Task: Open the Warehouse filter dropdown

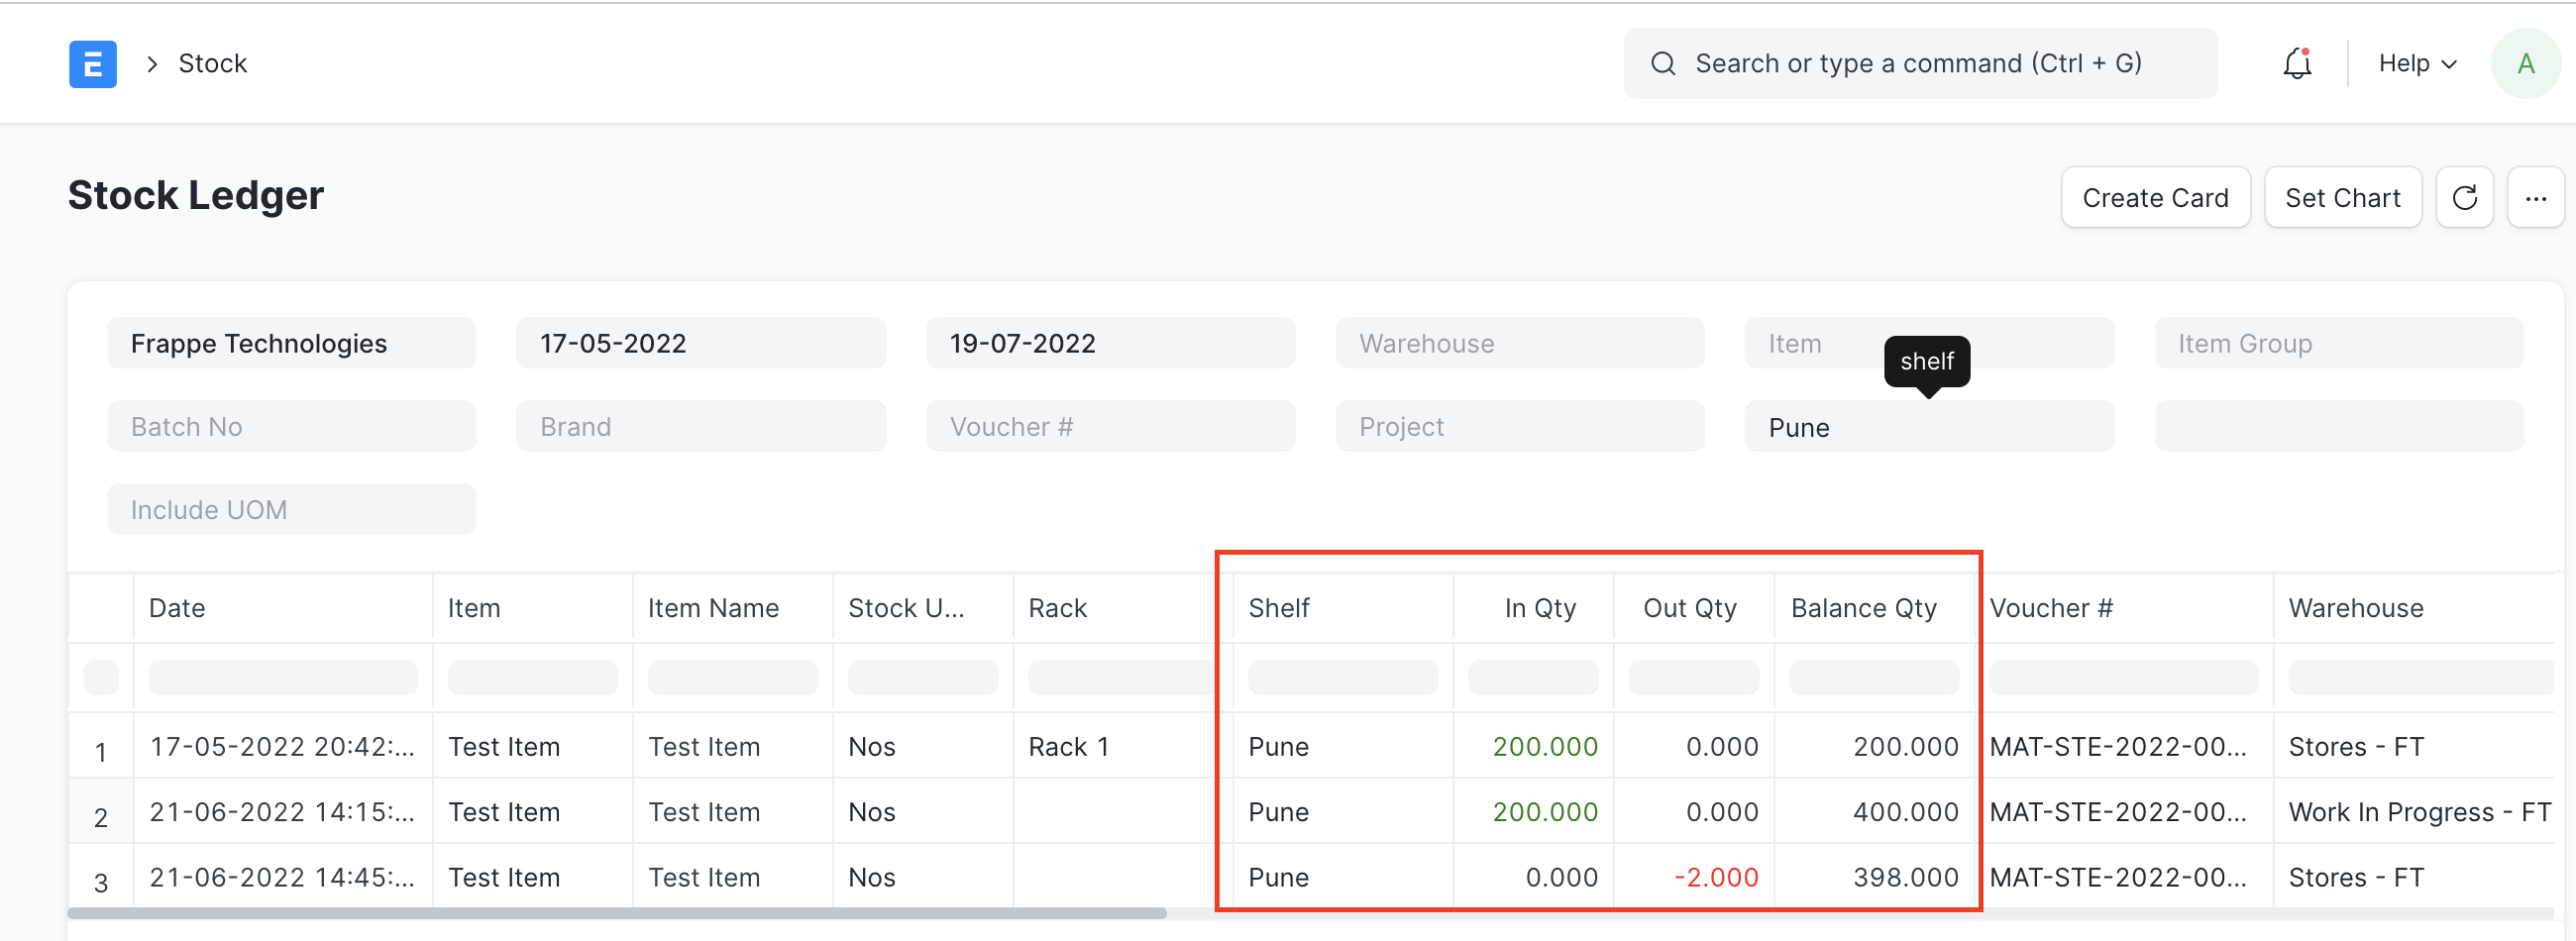Action: [1519, 342]
